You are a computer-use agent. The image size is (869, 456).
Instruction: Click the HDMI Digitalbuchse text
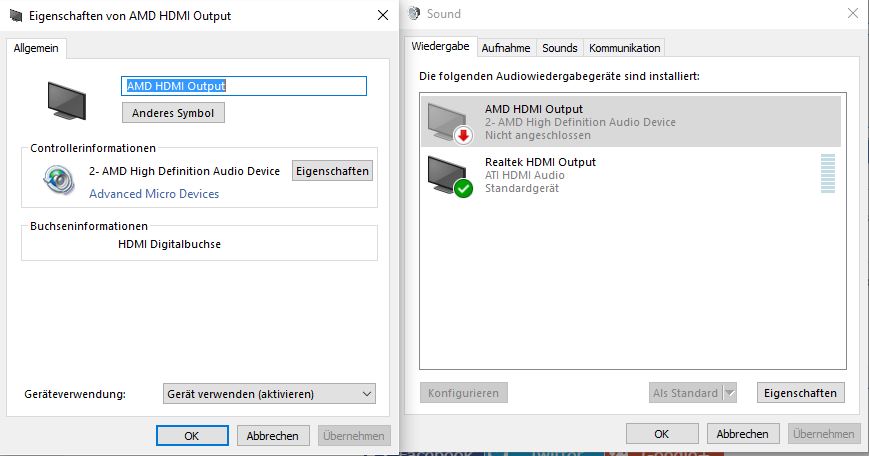coord(170,244)
